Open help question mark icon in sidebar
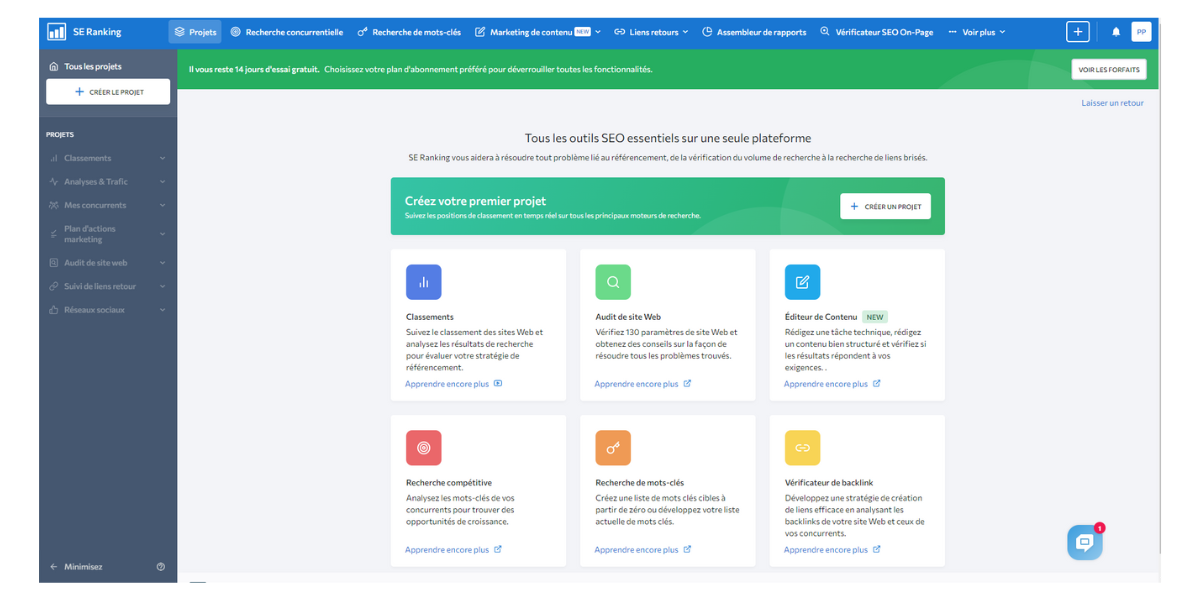The image size is (1200, 600). click(x=161, y=567)
